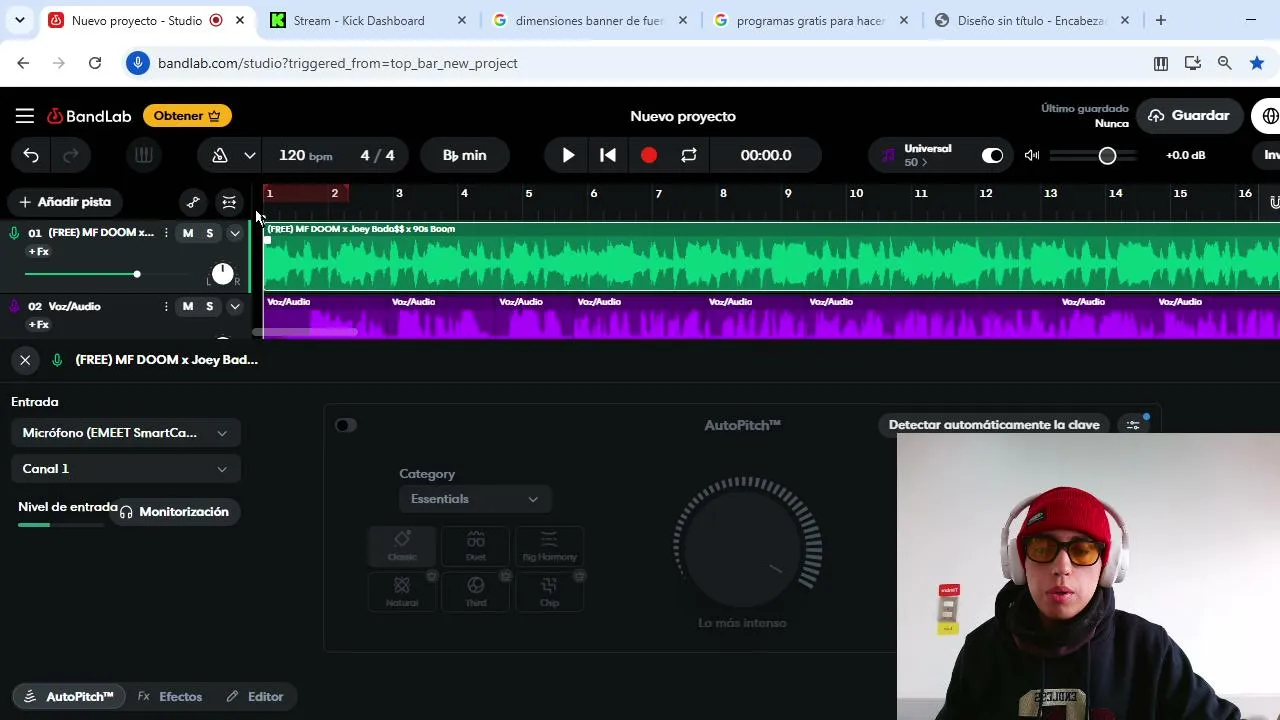Select the Duet AutoPitch preset

pos(476,546)
